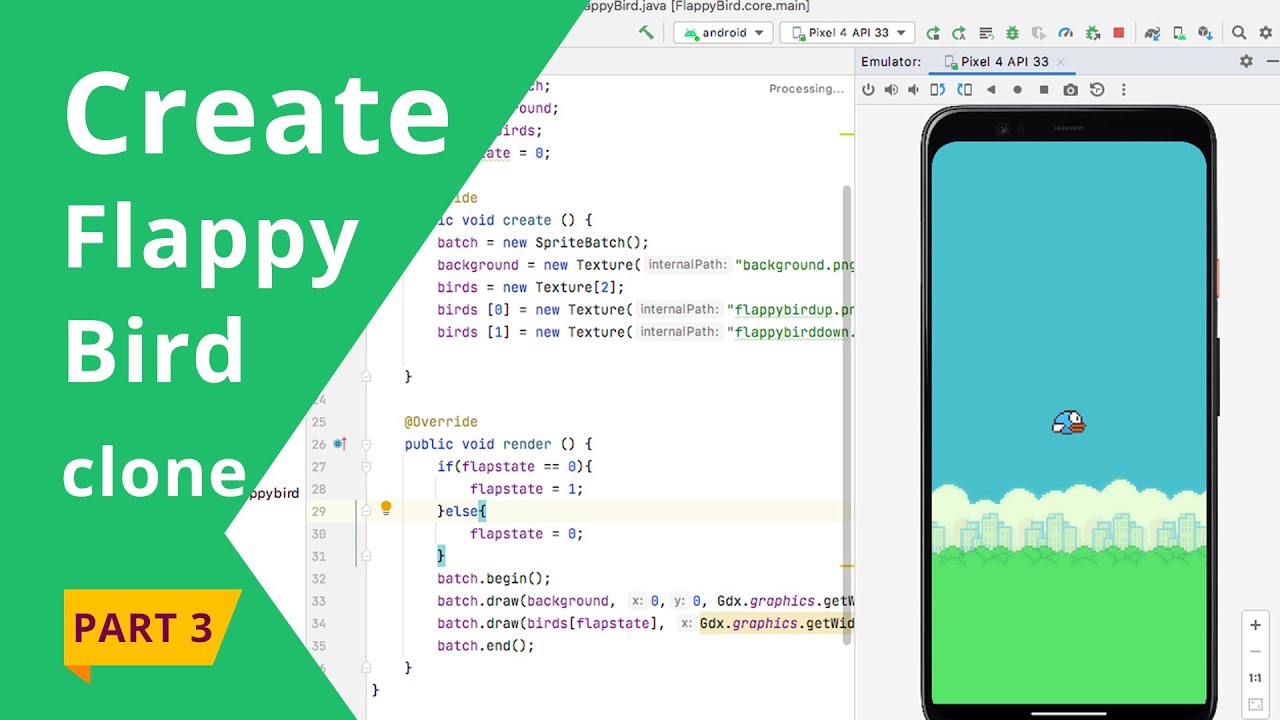Click the override gutter marker on line 26
The width and height of the screenshot is (1280, 720).
(340, 443)
